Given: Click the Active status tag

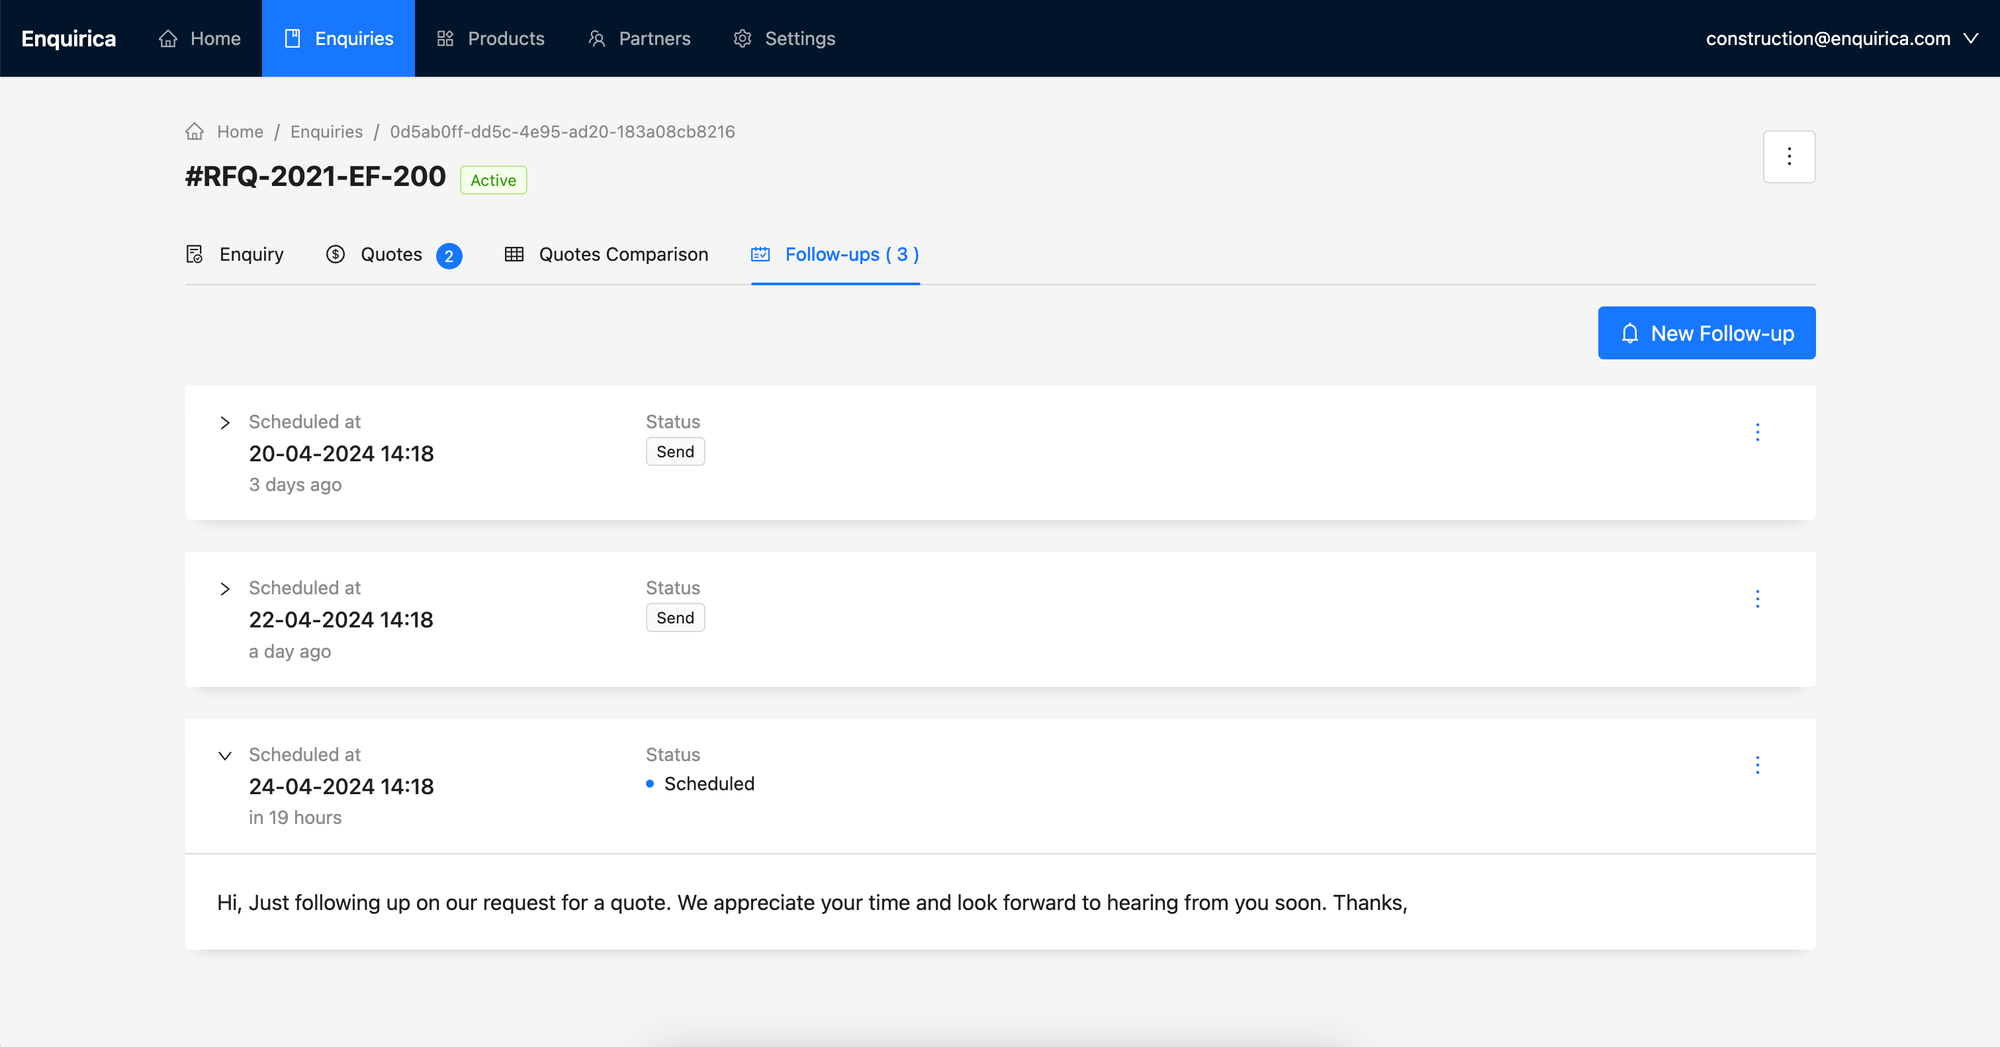Looking at the screenshot, I should [493, 180].
